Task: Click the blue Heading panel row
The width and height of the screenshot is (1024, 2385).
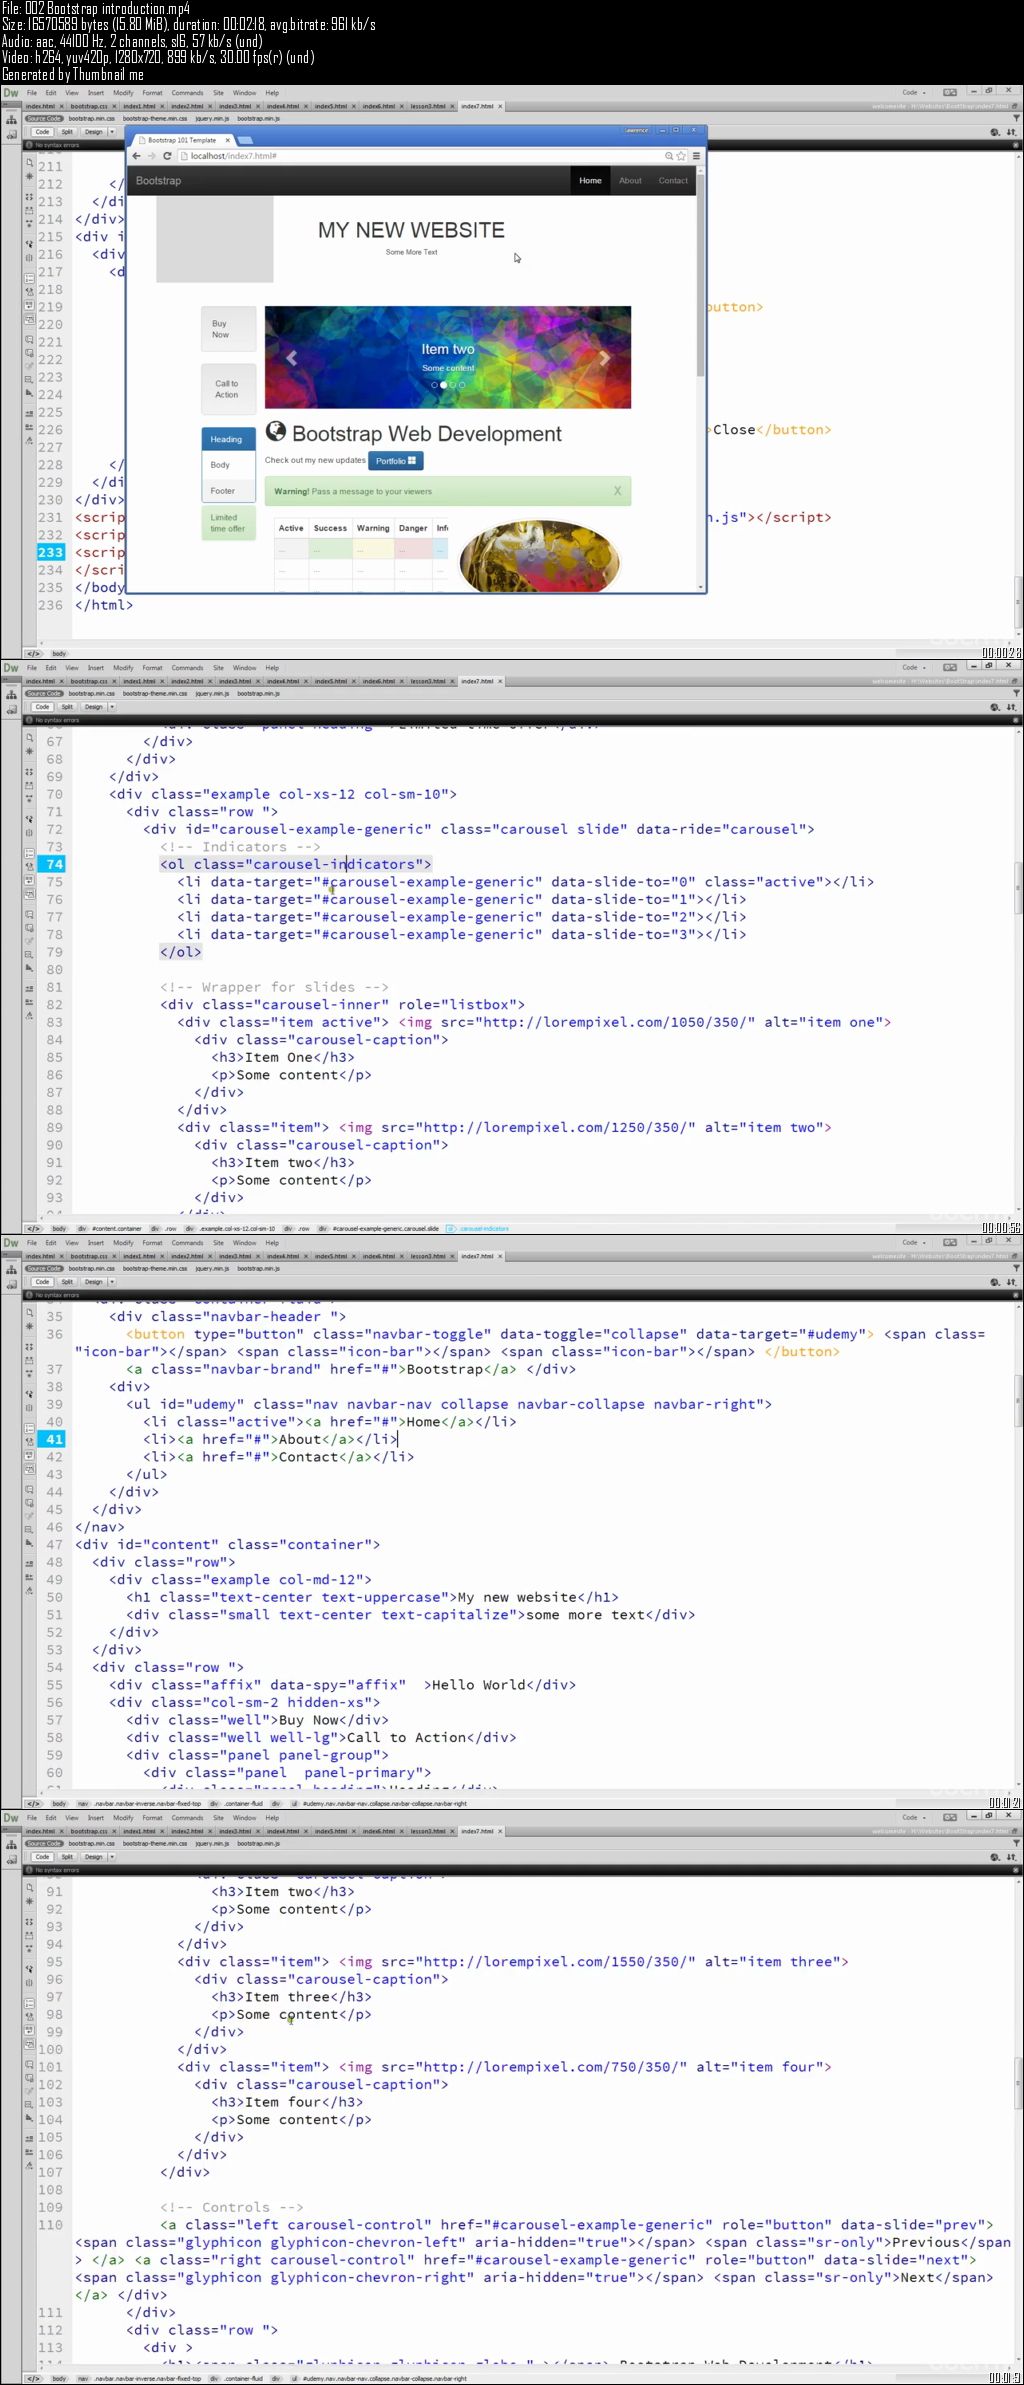Action: click(229, 439)
